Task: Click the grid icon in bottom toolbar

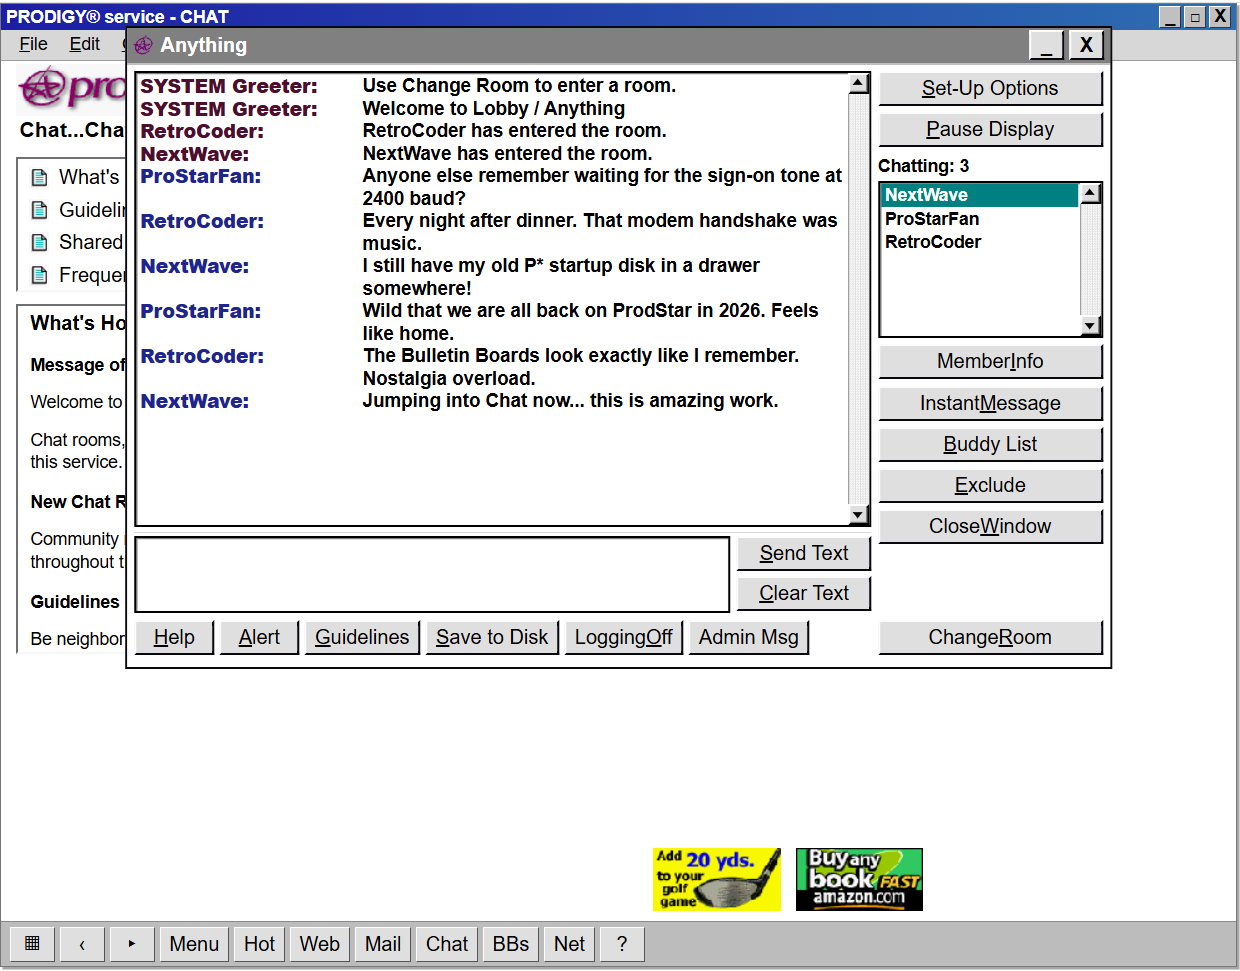Action: 32,944
